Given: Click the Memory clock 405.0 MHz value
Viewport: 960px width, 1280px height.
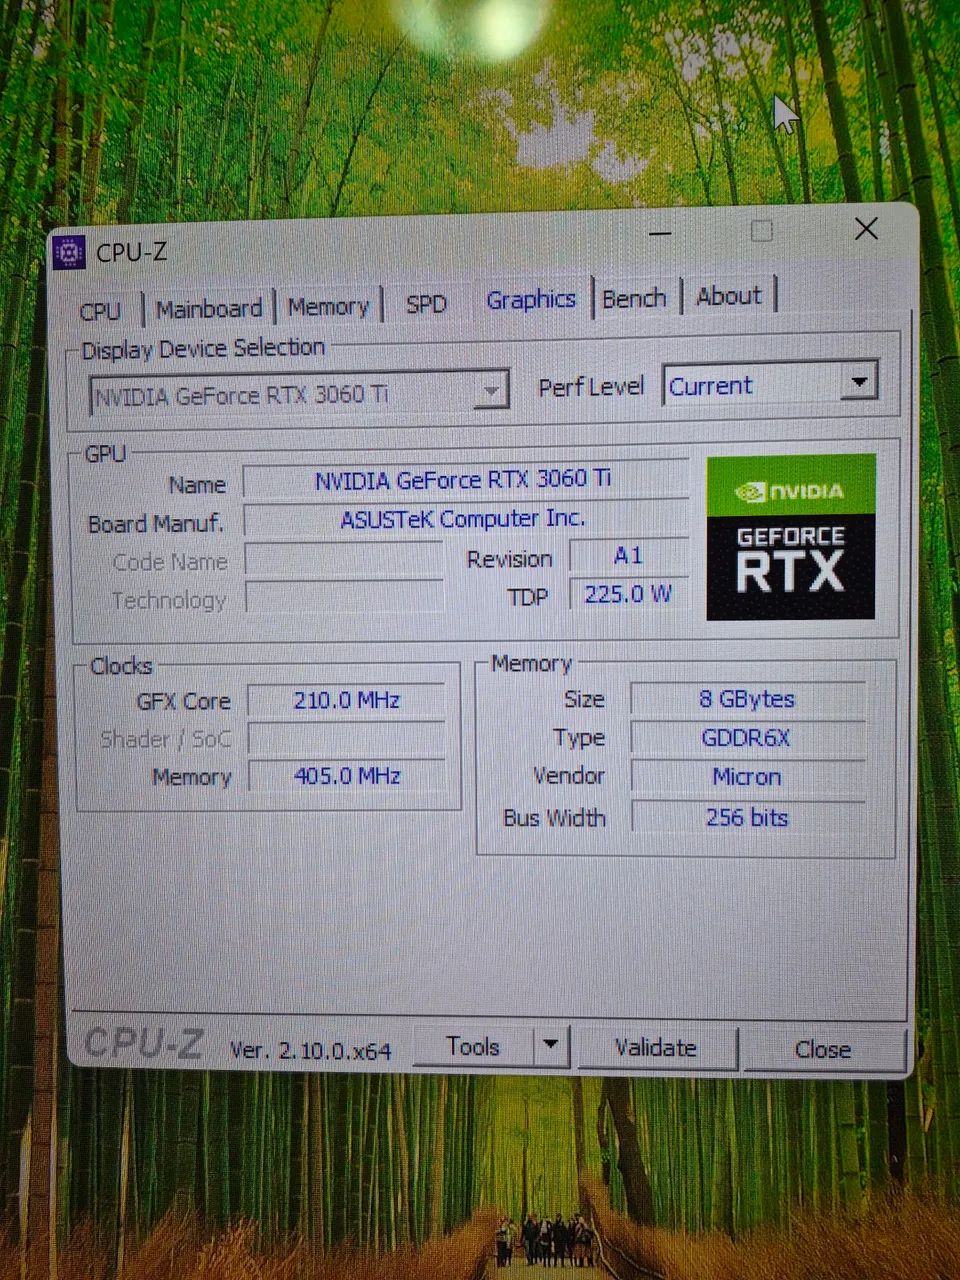Looking at the screenshot, I should point(346,776).
